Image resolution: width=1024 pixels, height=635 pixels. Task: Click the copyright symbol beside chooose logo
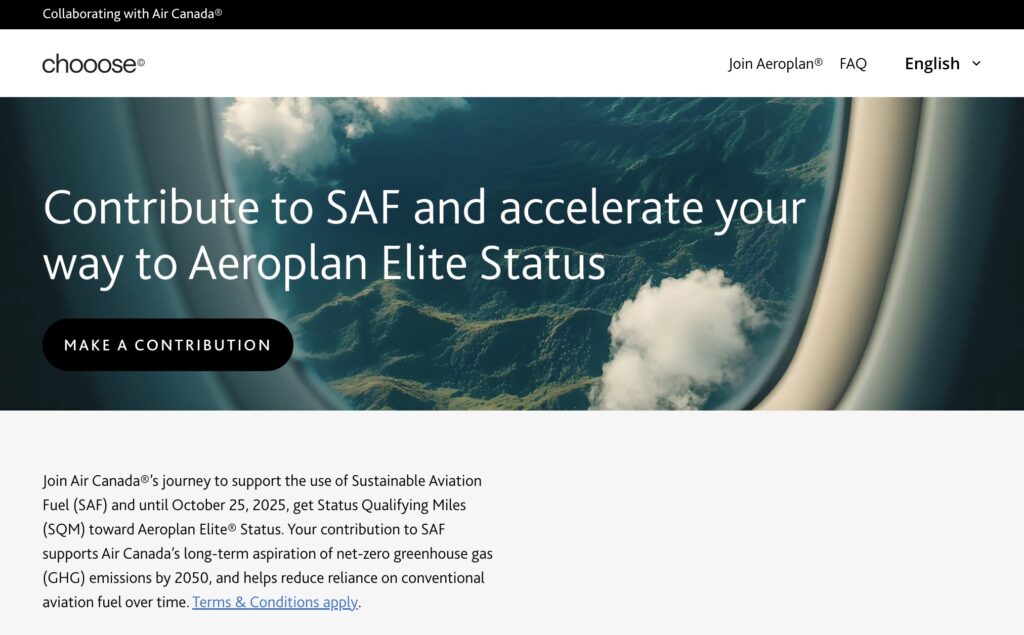tap(141, 62)
